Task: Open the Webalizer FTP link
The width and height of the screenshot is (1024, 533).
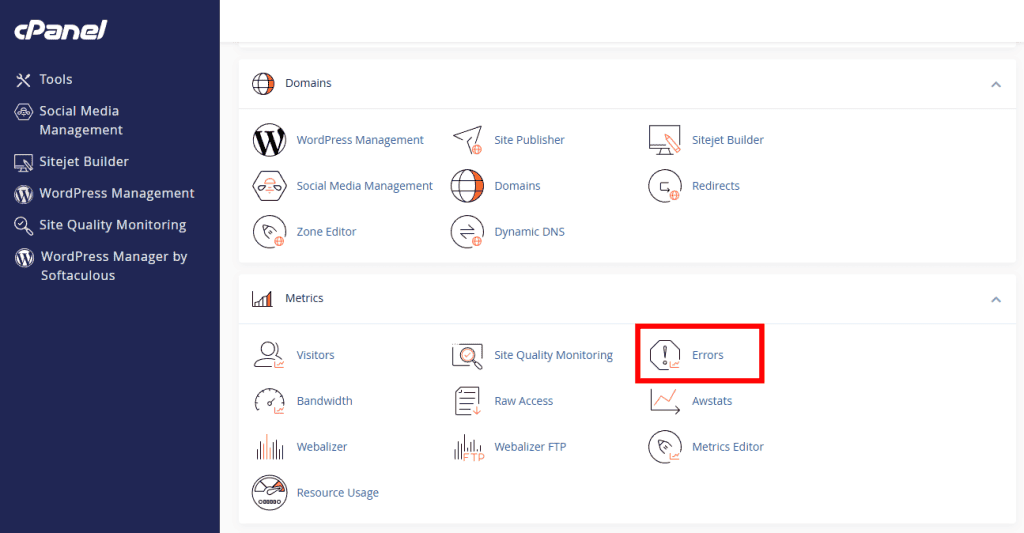Action: 530,447
